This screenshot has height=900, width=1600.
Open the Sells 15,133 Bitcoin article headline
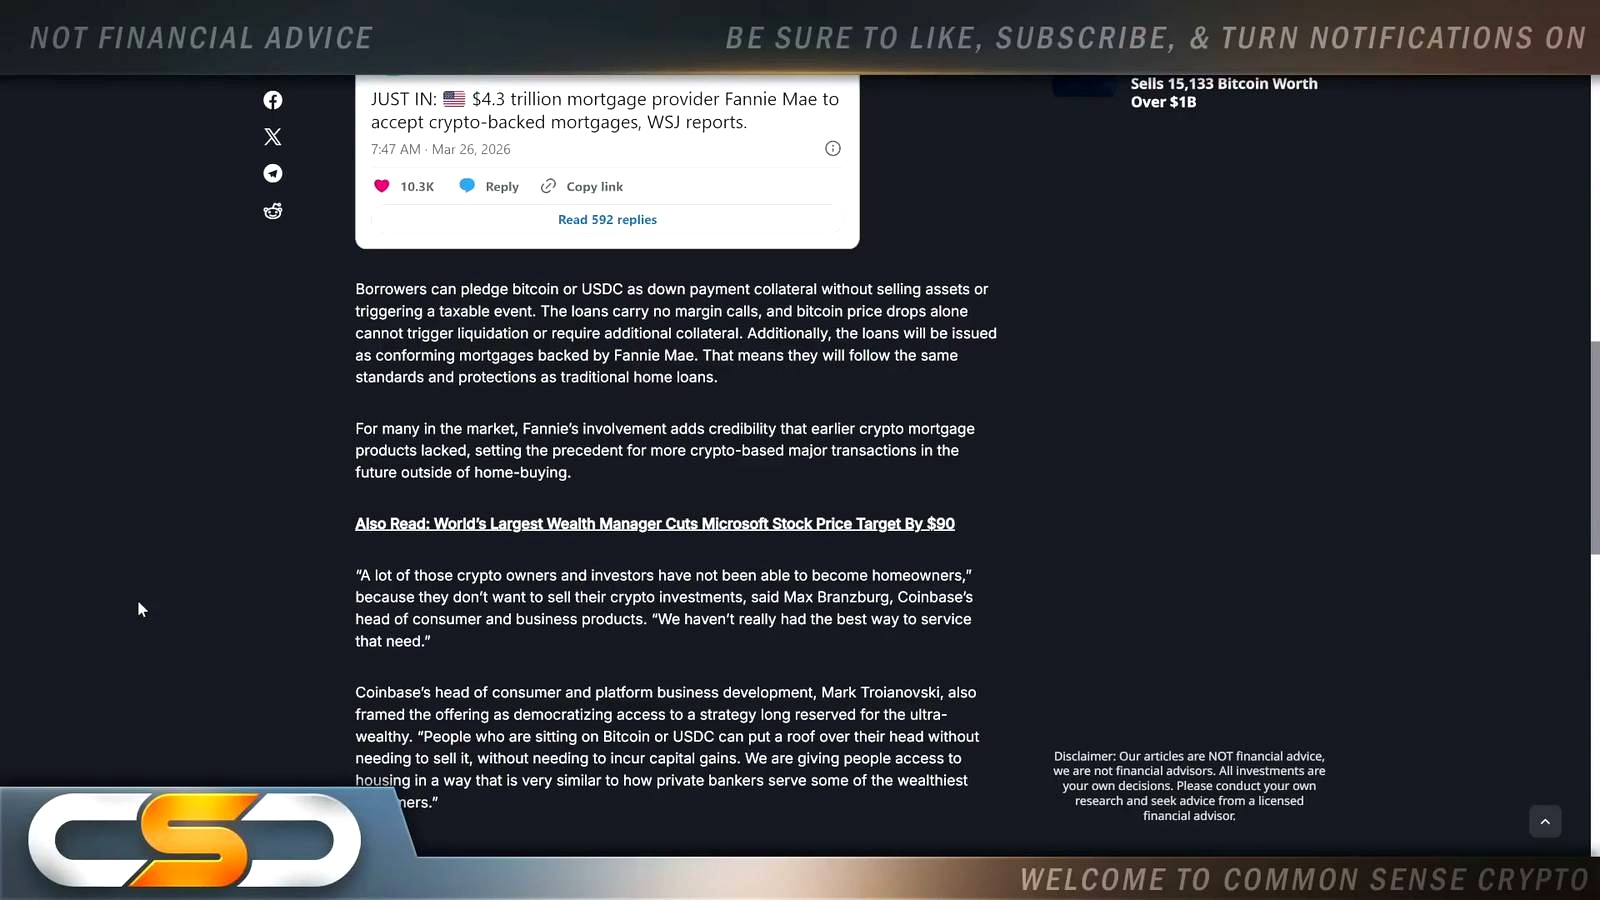1224,93
